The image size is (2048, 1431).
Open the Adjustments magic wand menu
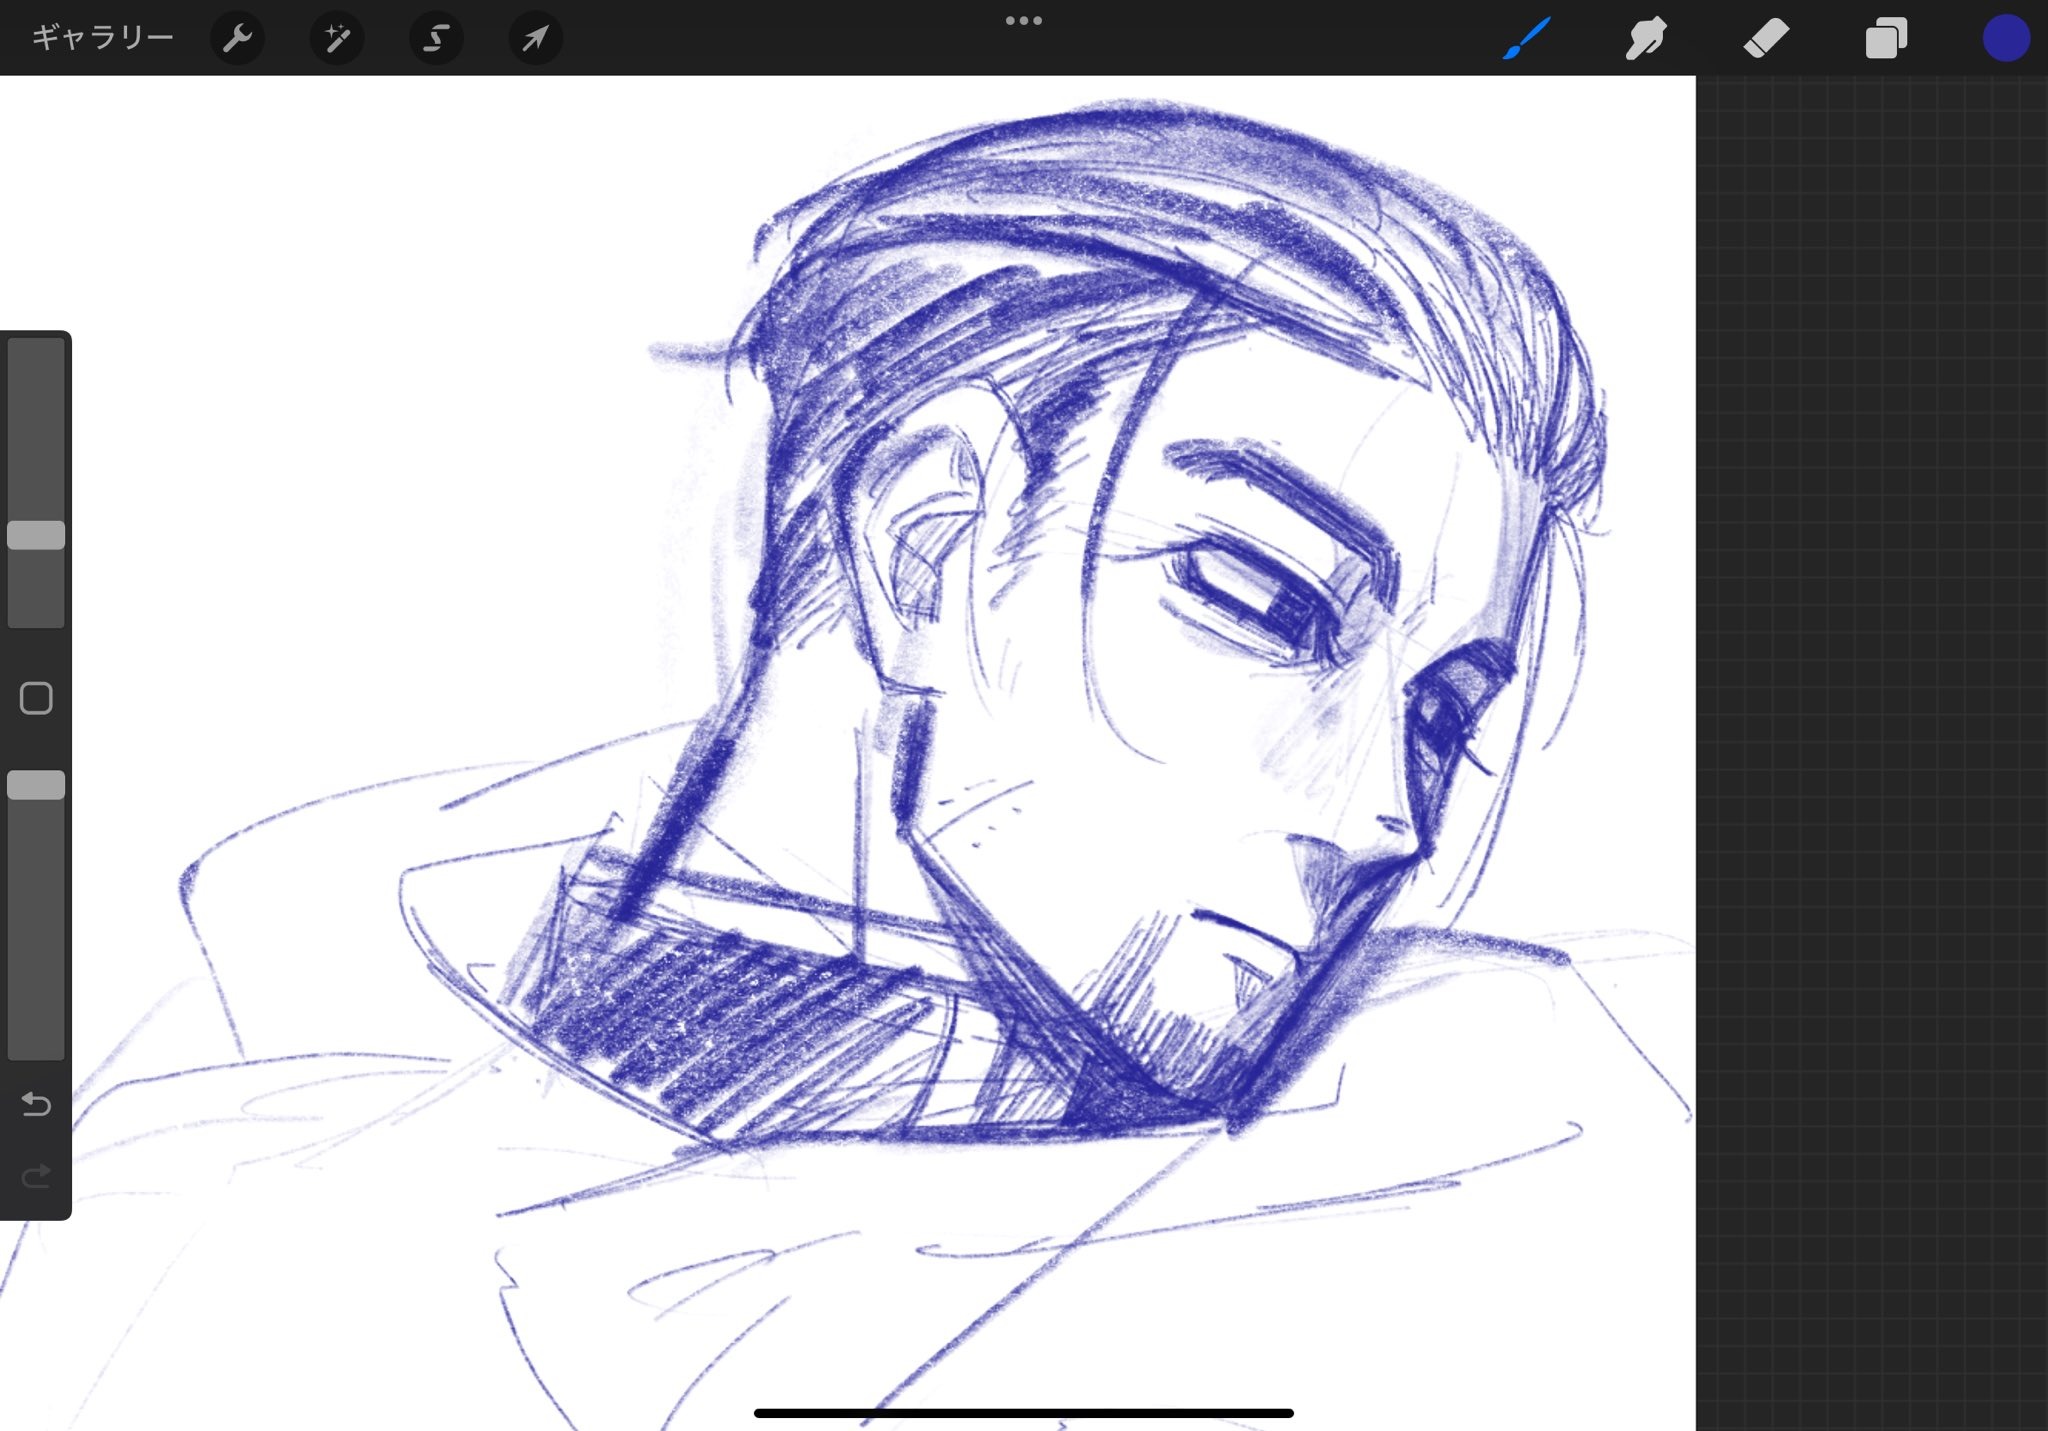click(337, 38)
